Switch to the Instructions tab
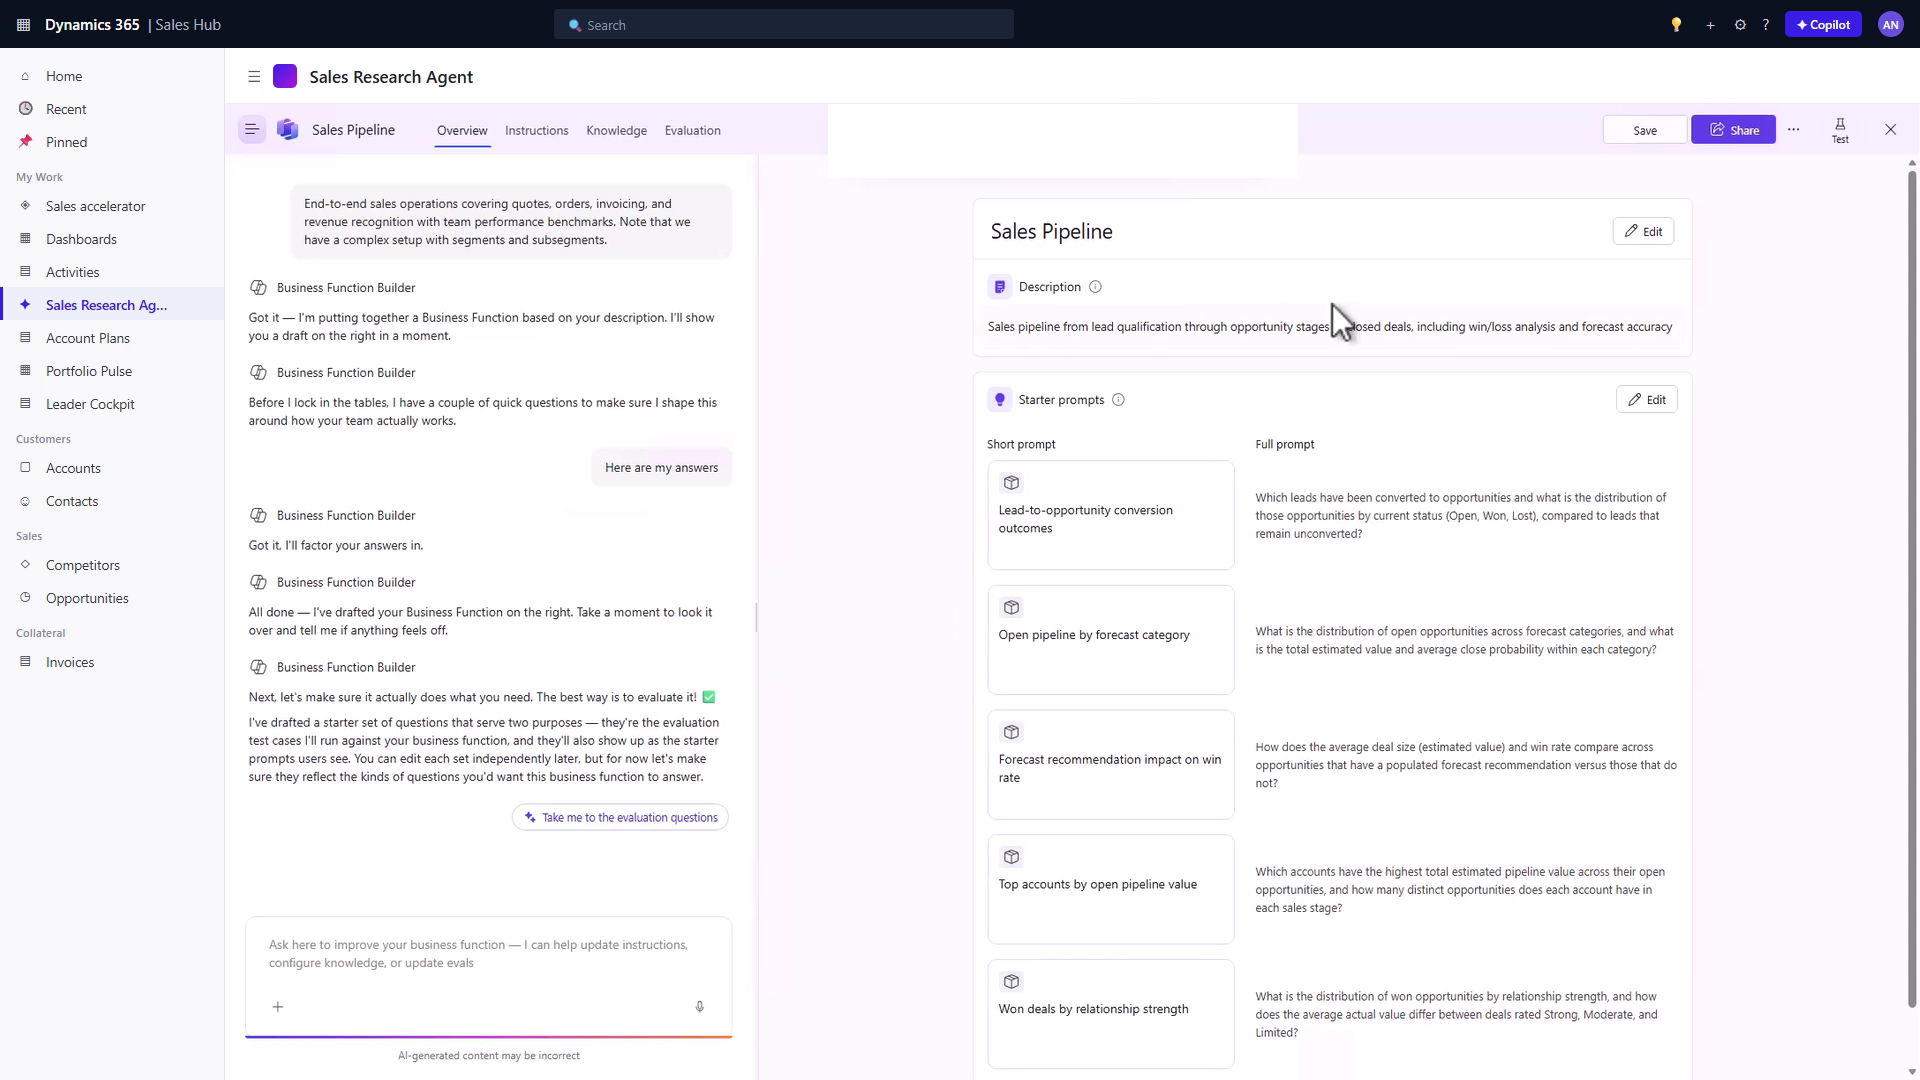This screenshot has width=1920, height=1080. [537, 131]
